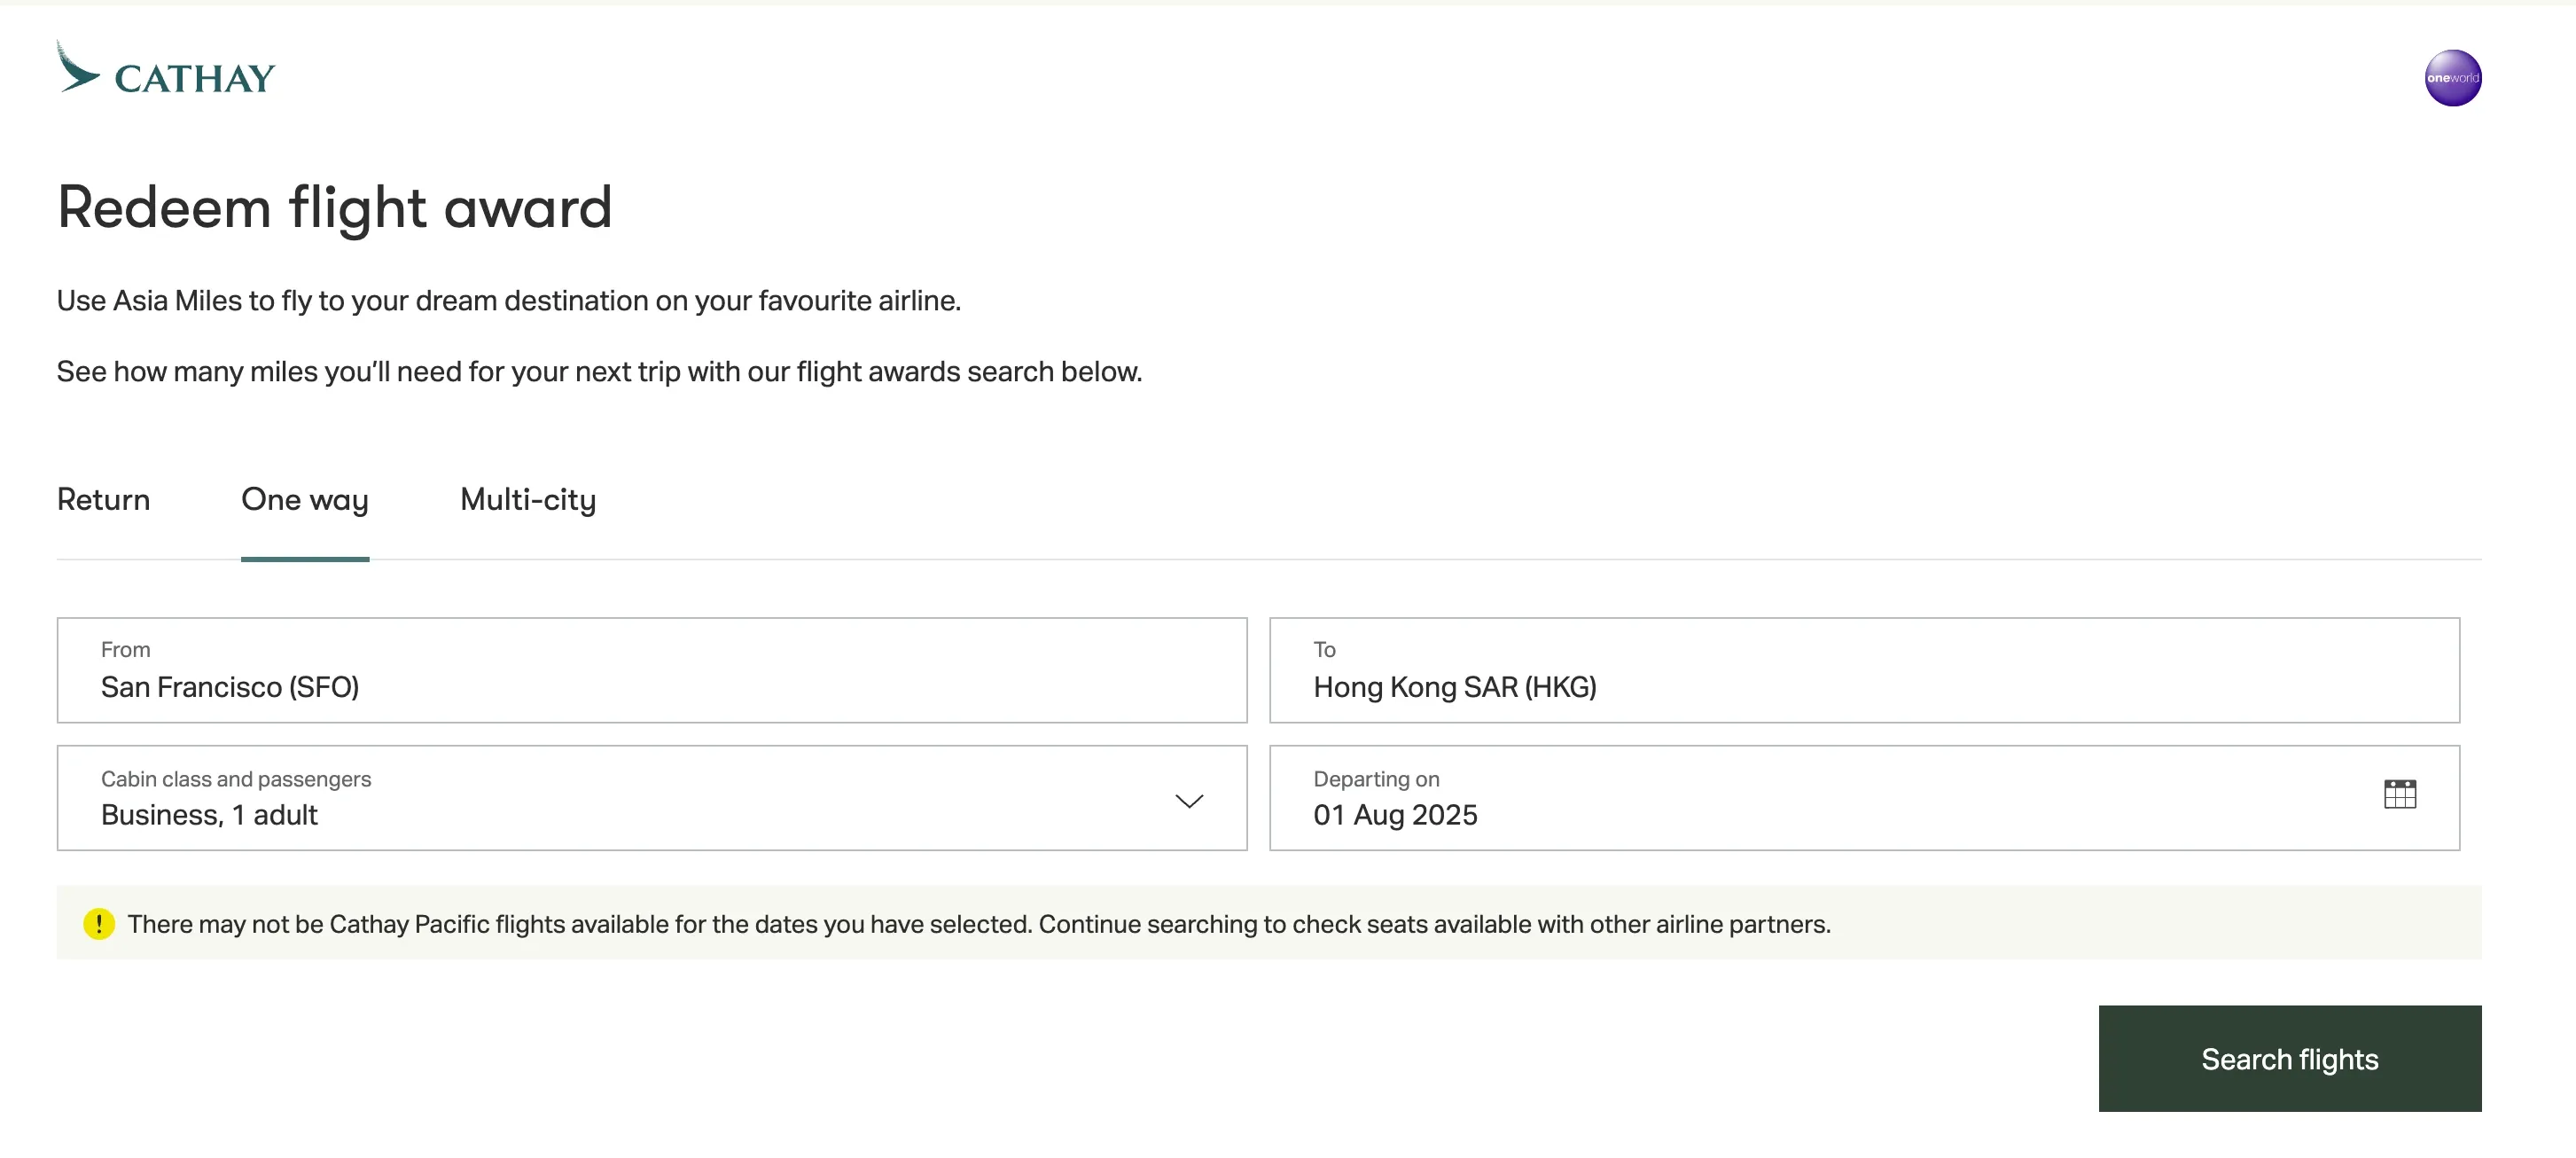Open the oneworld alliance badge
The width and height of the screenshot is (2576, 1158).
coord(2452,78)
